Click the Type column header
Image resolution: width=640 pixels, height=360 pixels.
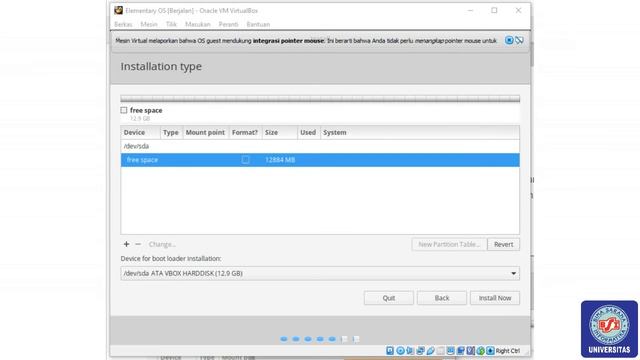(x=171, y=132)
